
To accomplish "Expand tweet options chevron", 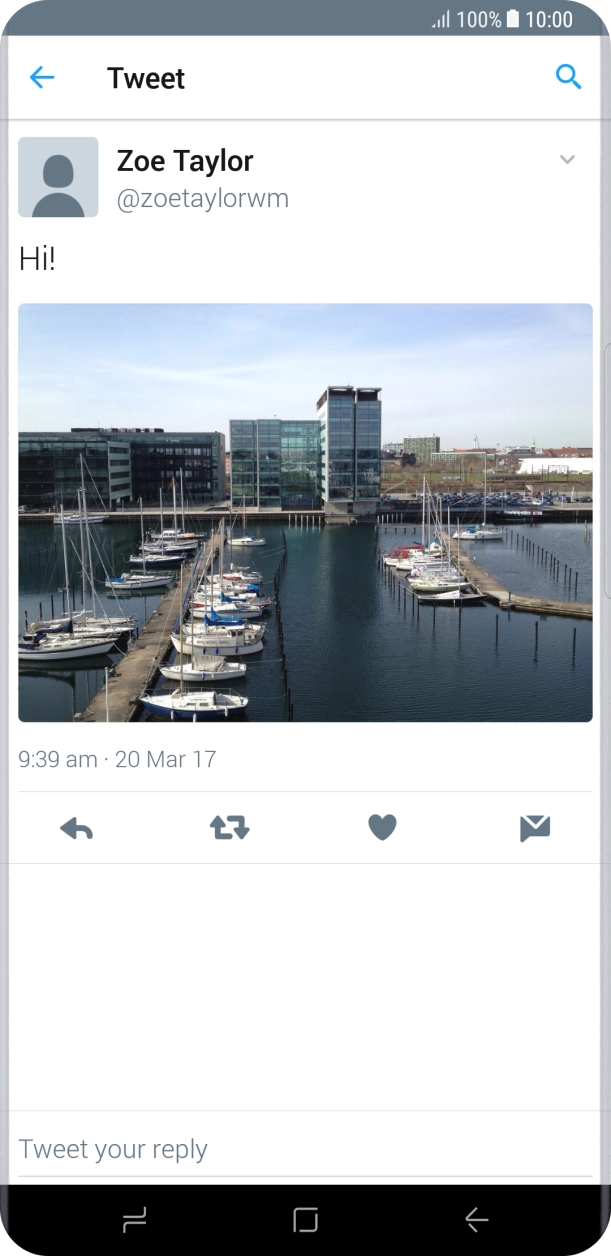I will click(x=567, y=160).
